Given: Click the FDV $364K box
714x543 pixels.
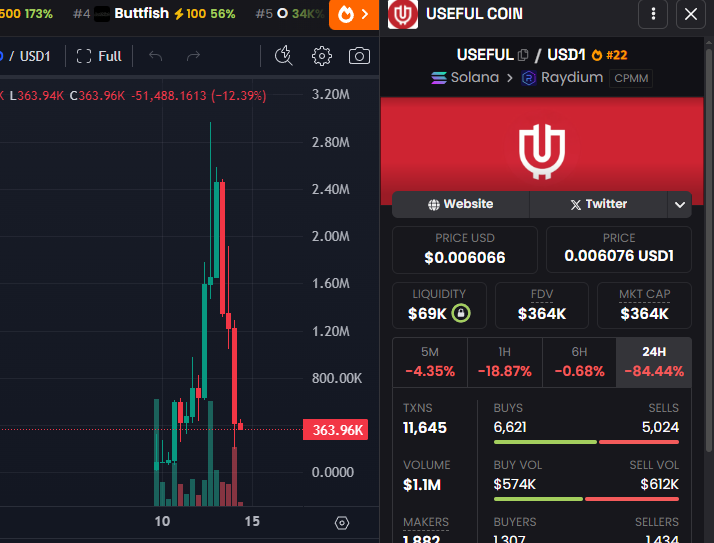Looking at the screenshot, I should (542, 305).
